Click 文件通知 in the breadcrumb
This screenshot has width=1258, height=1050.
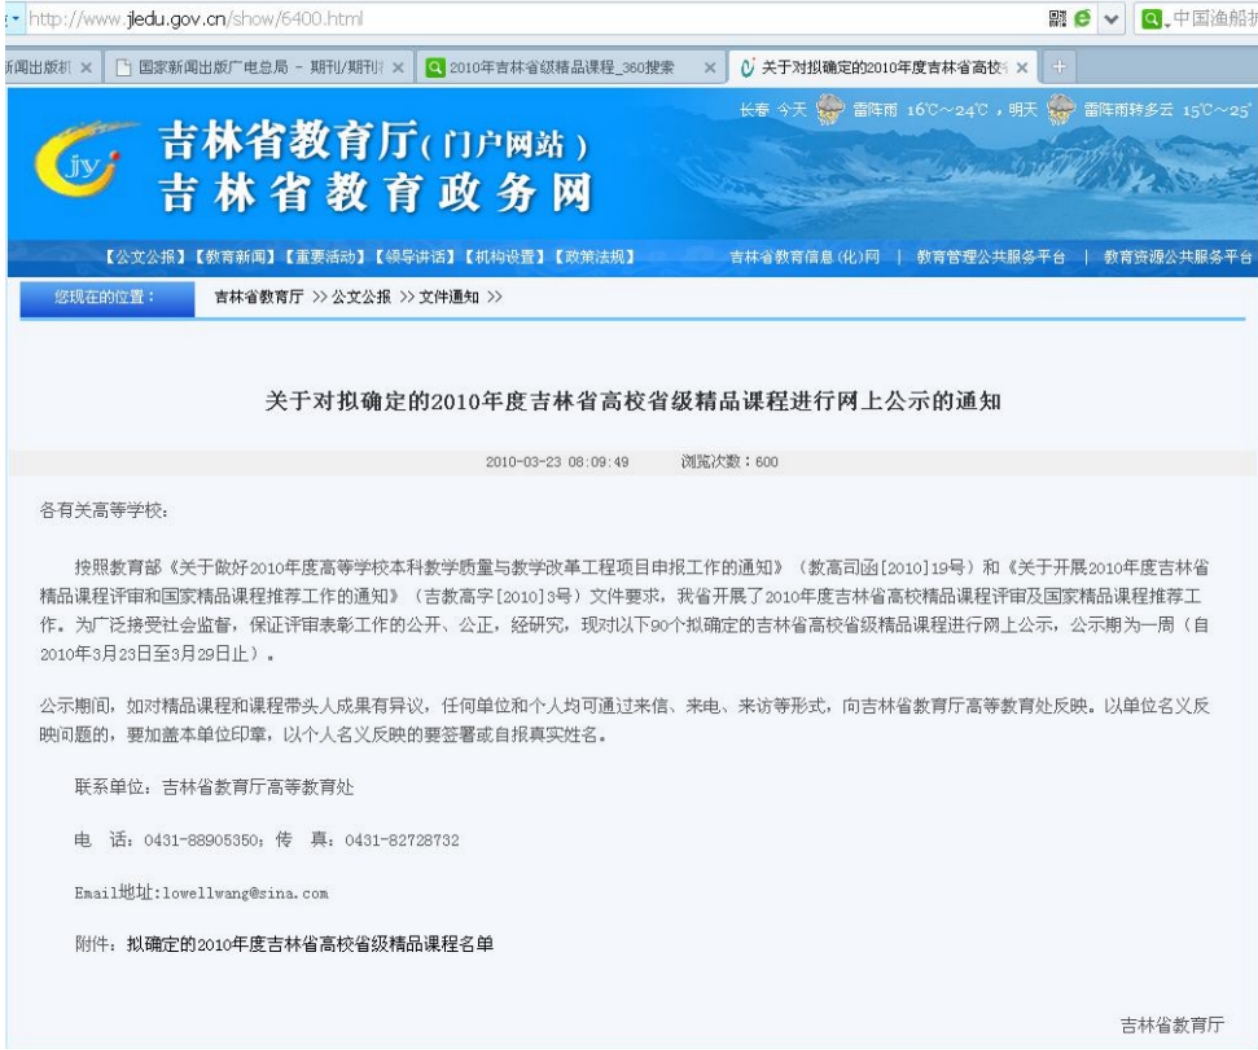449,297
